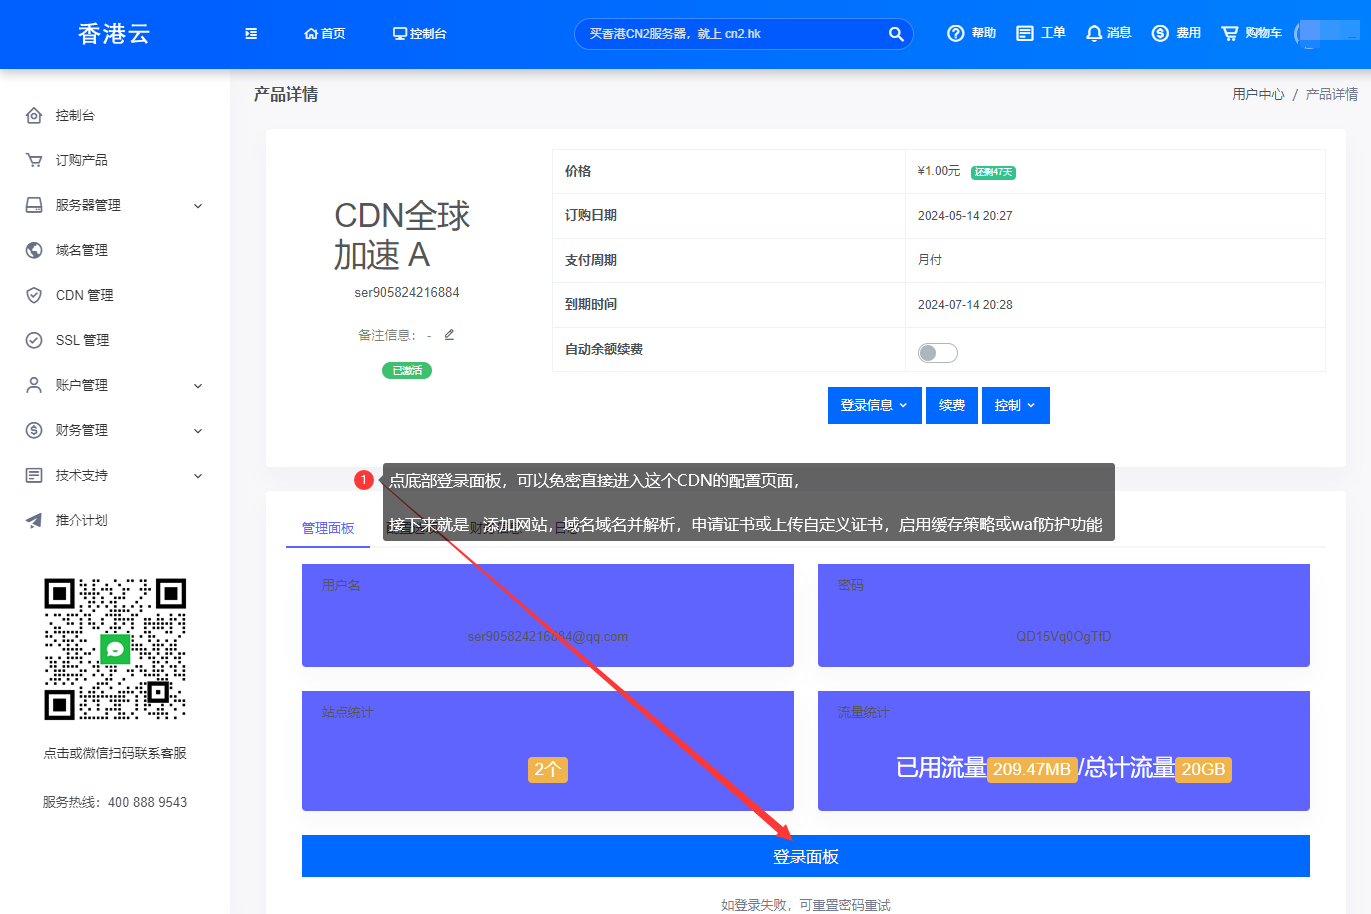Click 点击或微信扫码联系客服 text

point(115,753)
